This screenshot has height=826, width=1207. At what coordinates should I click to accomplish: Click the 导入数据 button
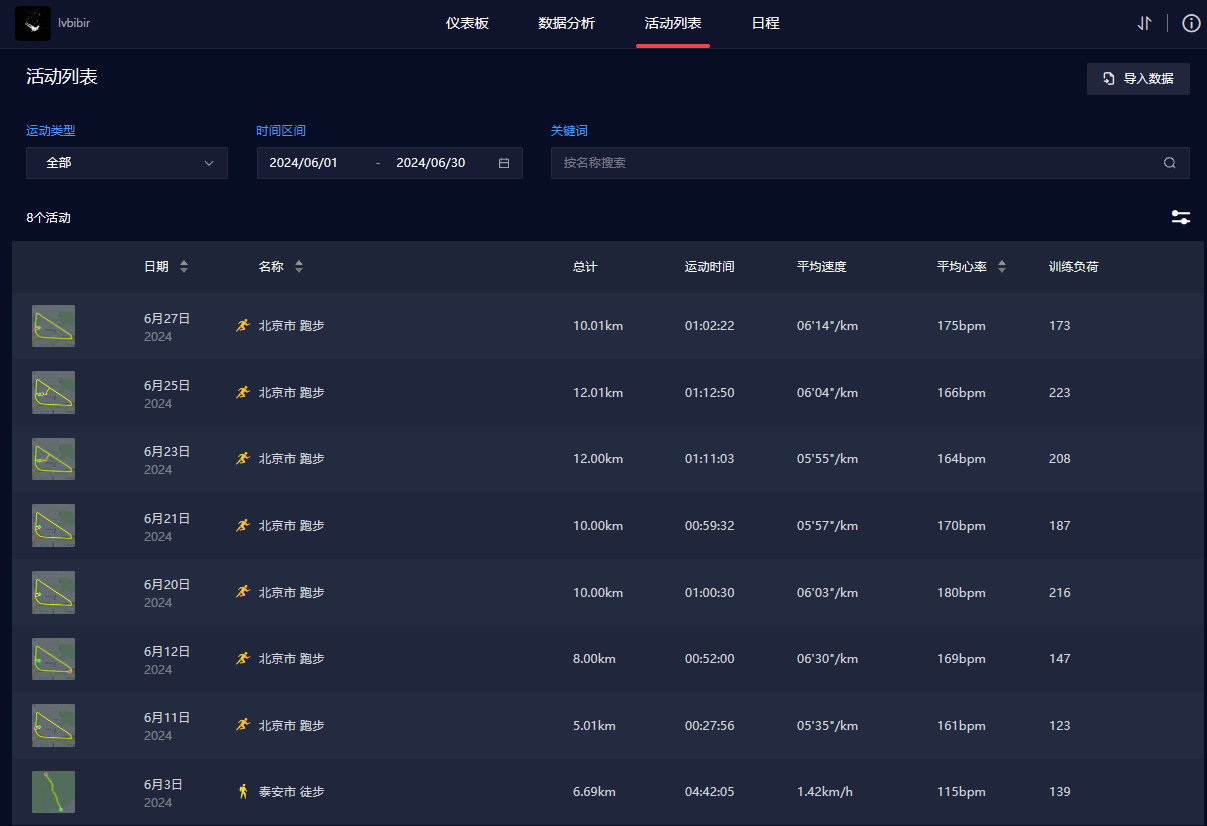(1138, 79)
